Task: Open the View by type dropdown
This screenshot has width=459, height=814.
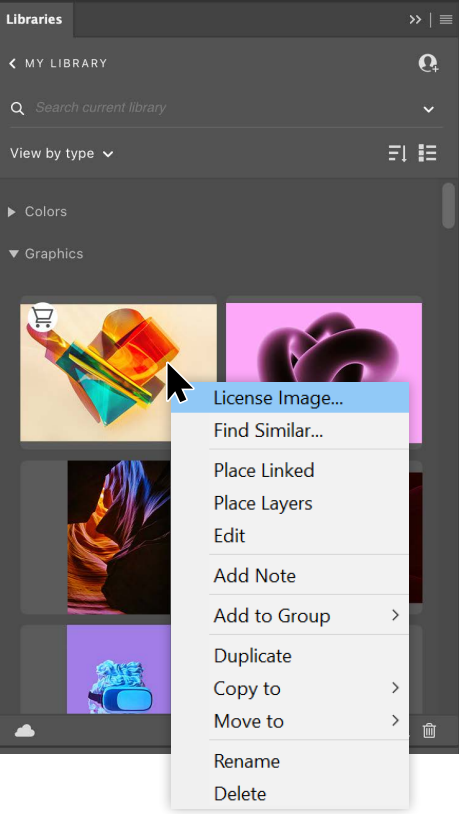Action: pyautogui.click(x=61, y=154)
